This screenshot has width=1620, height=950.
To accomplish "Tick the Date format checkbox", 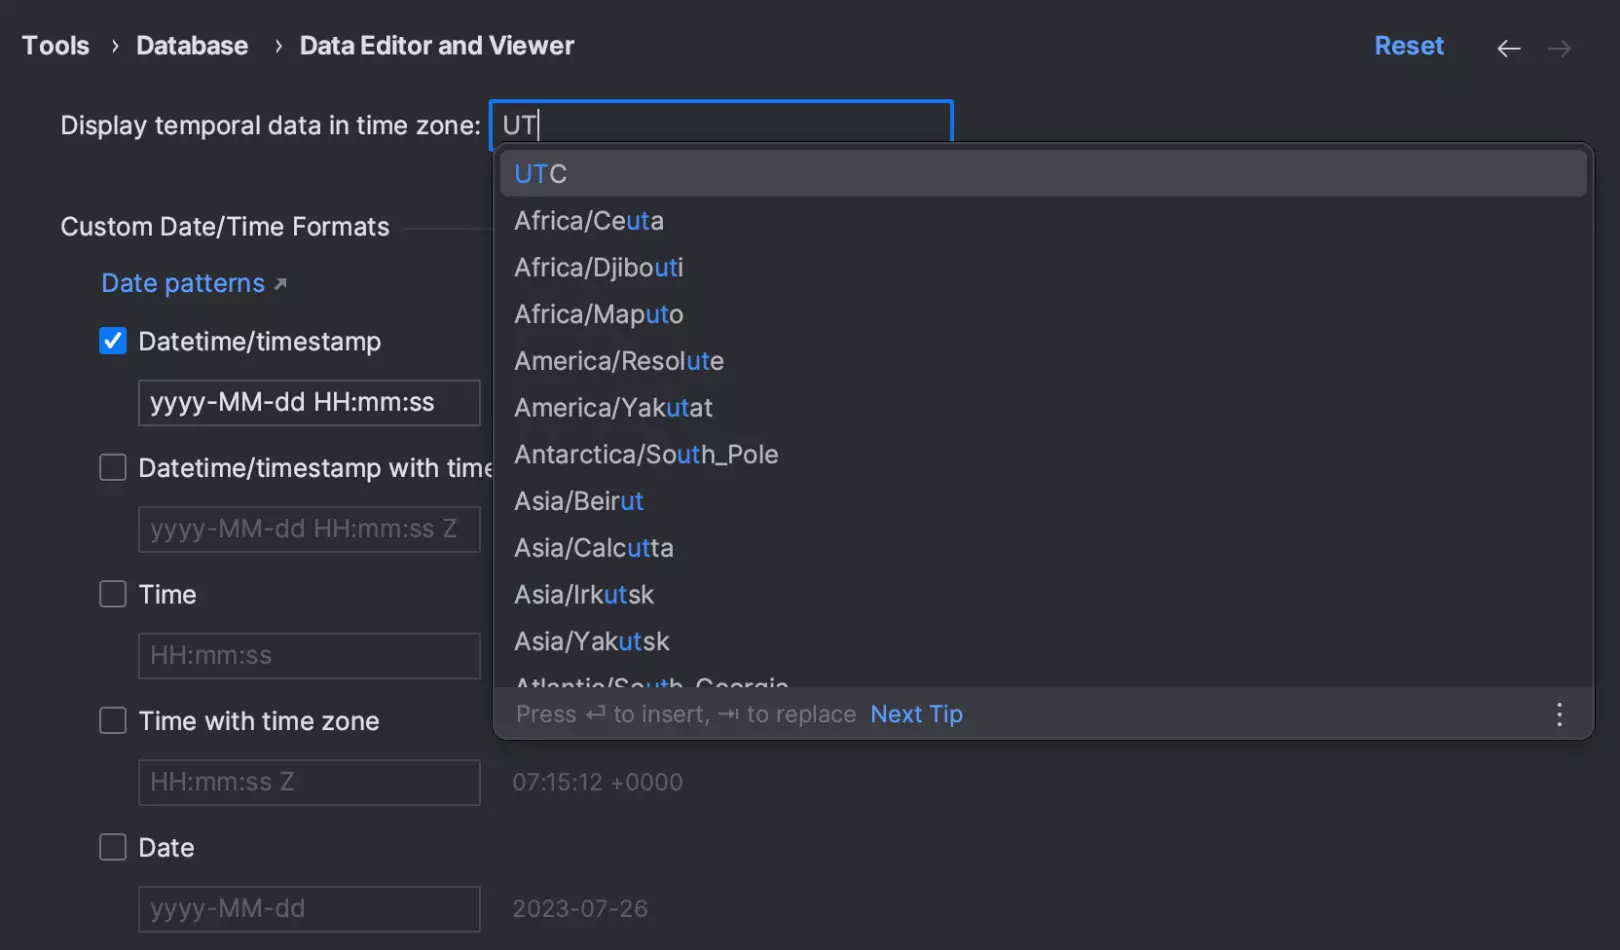I will [113, 848].
